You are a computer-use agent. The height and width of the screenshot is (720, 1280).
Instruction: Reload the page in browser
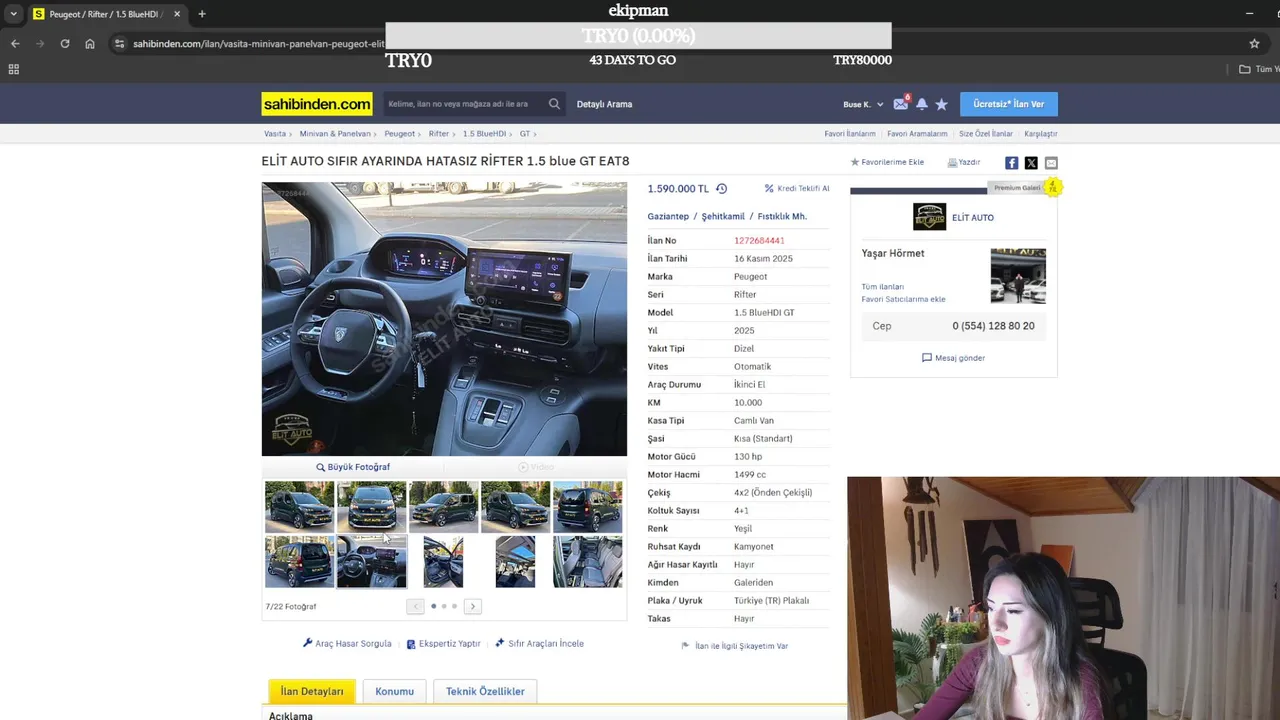tap(65, 44)
